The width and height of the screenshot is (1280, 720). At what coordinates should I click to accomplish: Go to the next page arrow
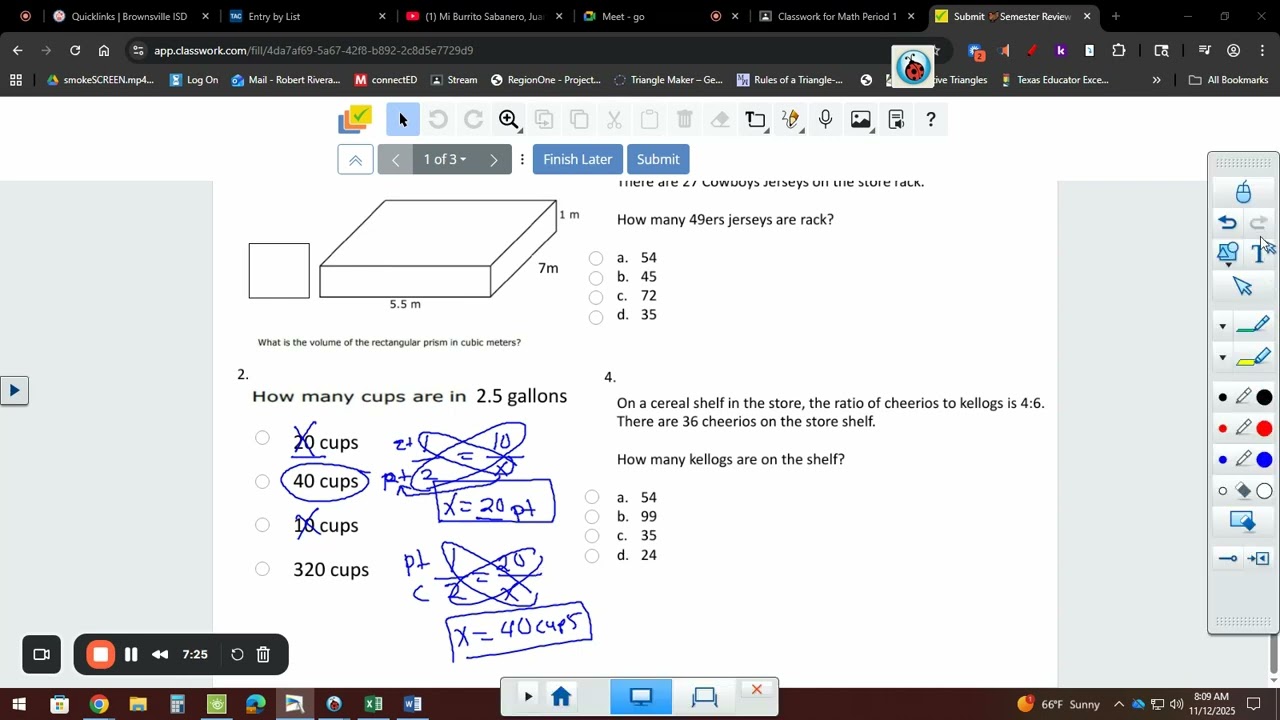(494, 159)
